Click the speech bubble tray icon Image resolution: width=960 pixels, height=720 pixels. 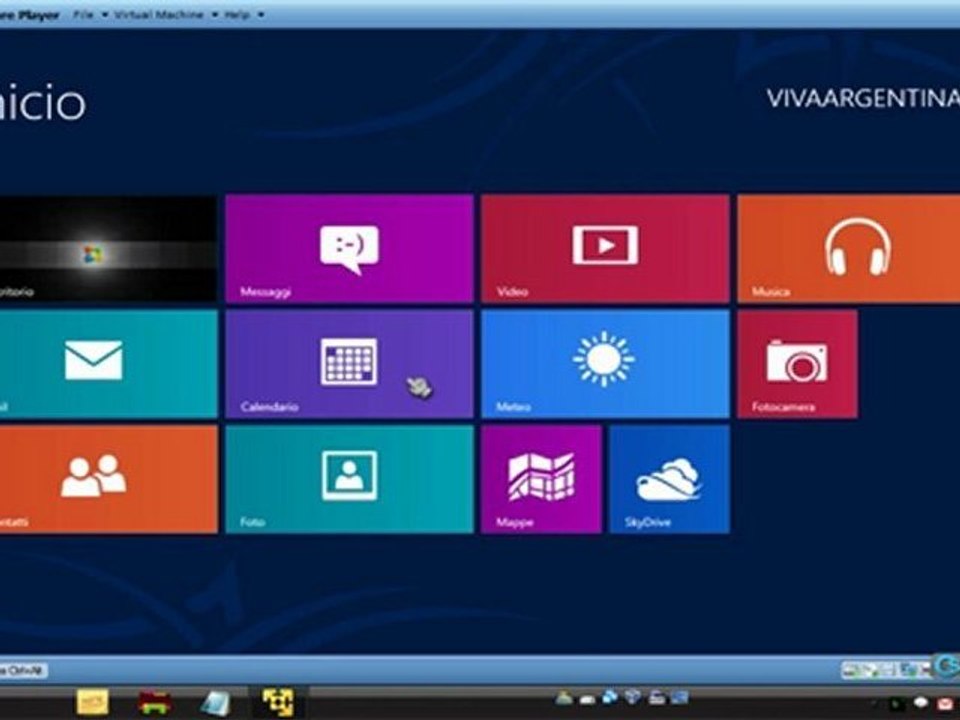[x=920, y=702]
